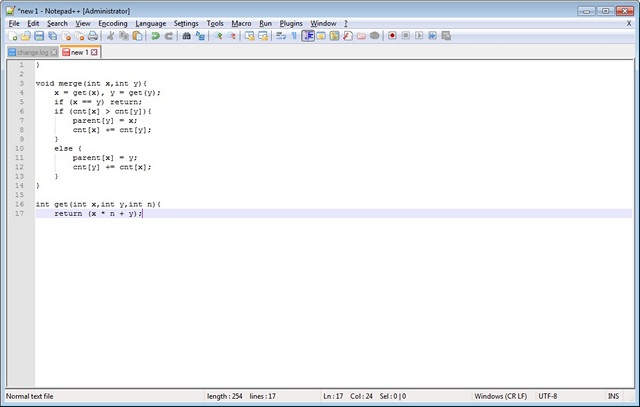Open Find with the binoculars icon
Image resolution: width=640 pixels, height=407 pixels.
tap(187, 36)
